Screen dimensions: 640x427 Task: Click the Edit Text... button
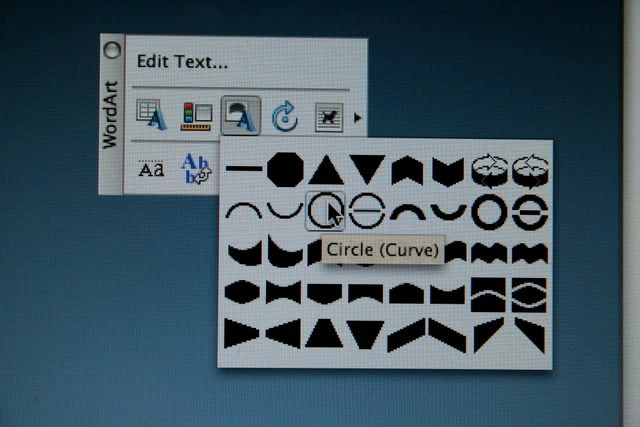coord(182,62)
